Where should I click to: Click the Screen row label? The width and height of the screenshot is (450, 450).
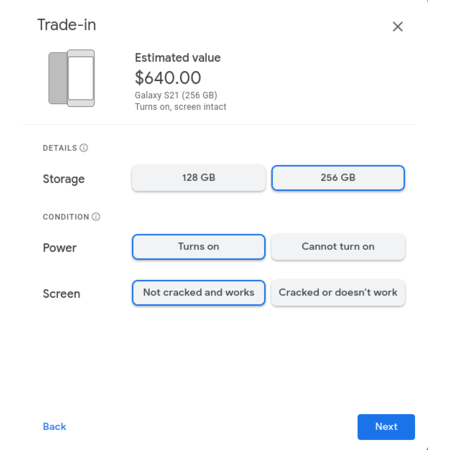click(x=62, y=294)
